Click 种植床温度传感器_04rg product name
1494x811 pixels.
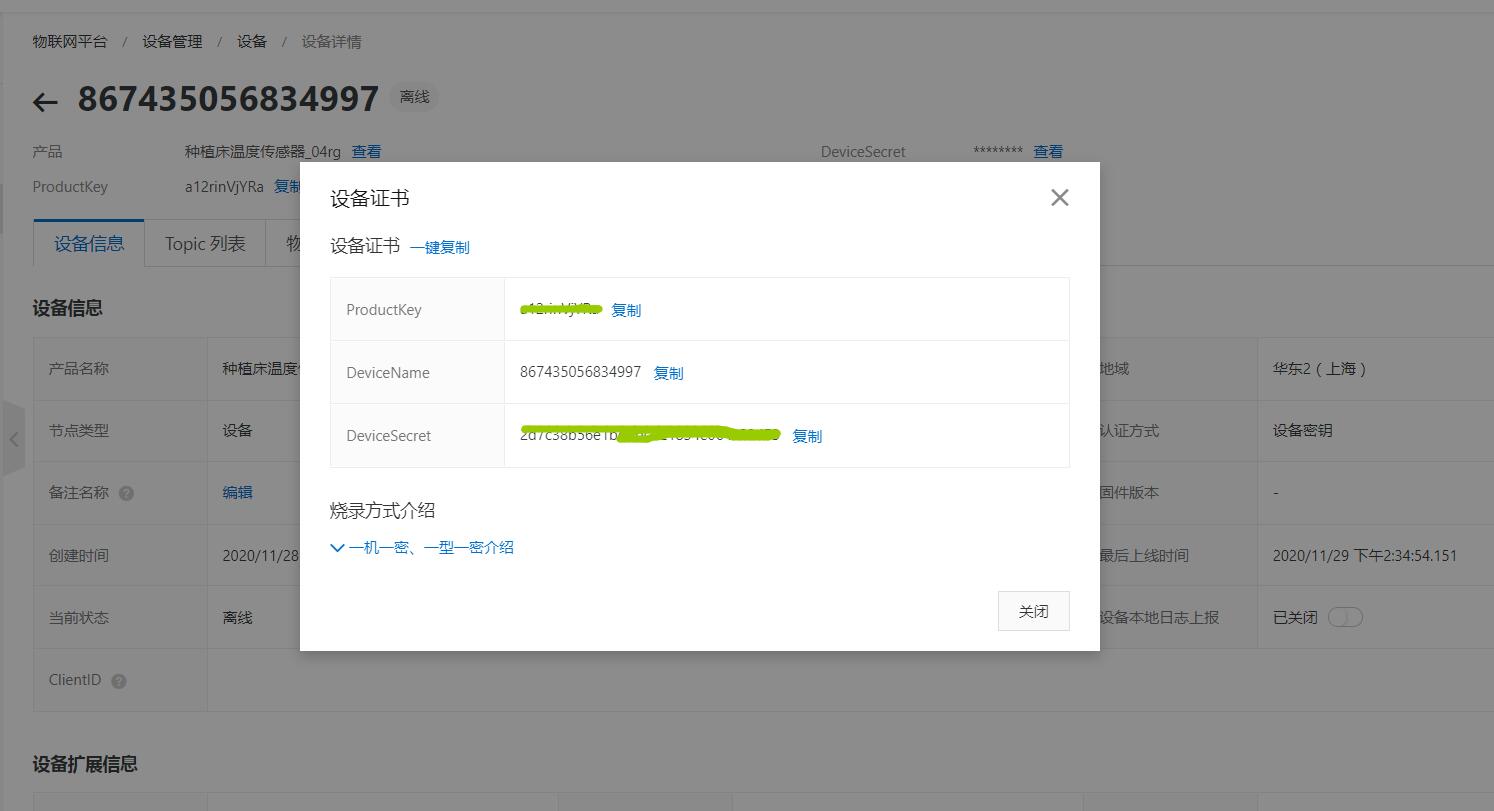262,152
